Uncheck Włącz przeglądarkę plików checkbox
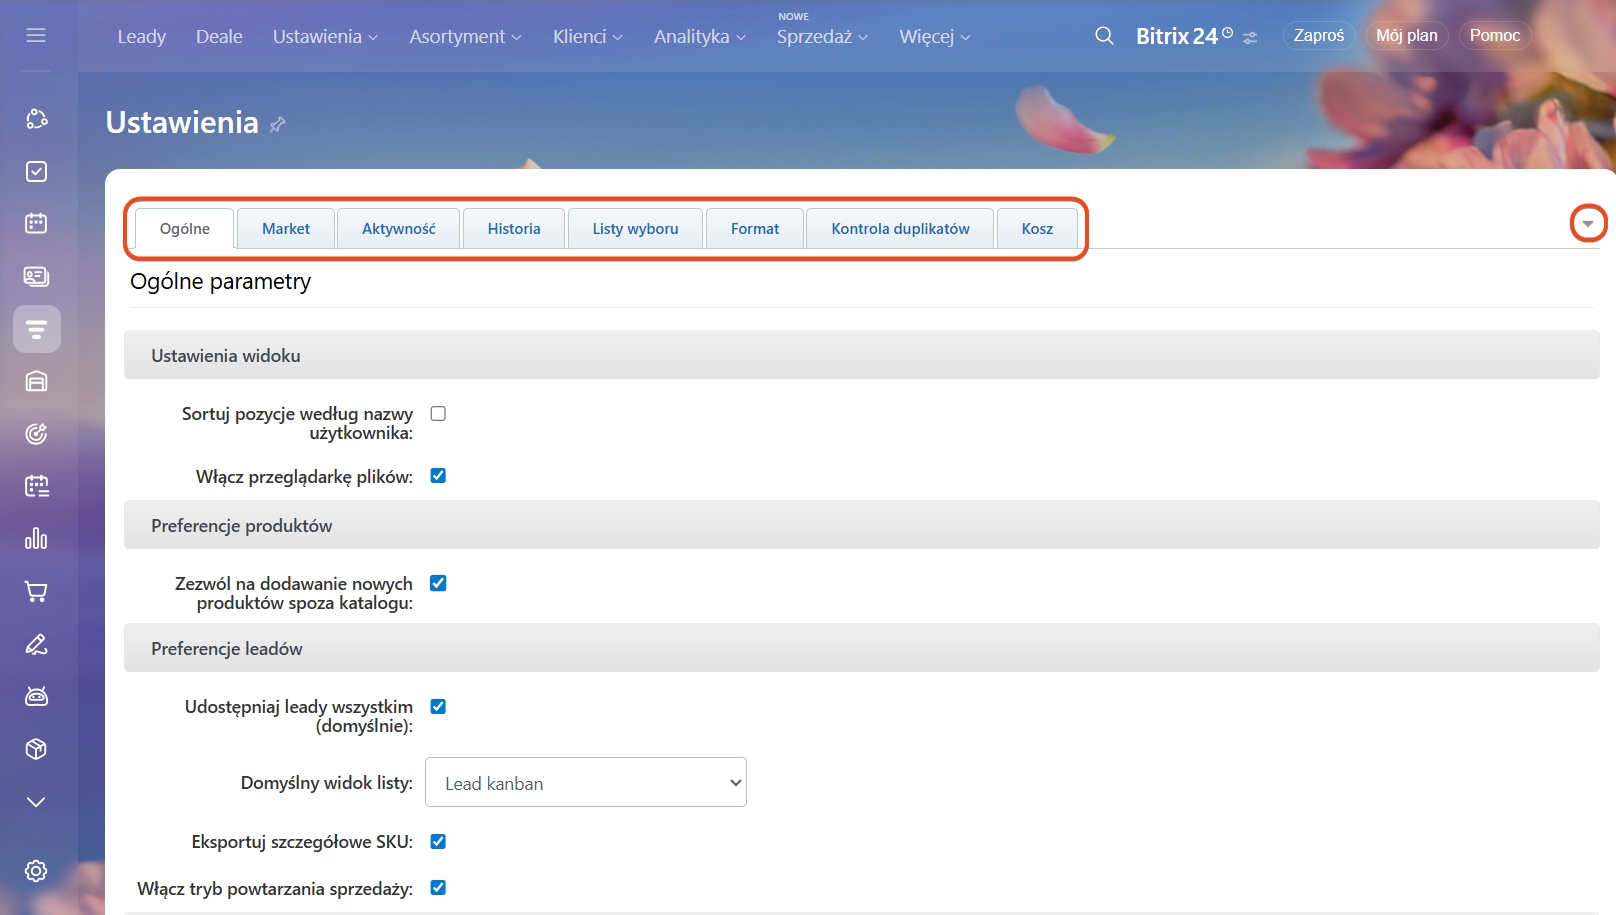 click(x=438, y=476)
